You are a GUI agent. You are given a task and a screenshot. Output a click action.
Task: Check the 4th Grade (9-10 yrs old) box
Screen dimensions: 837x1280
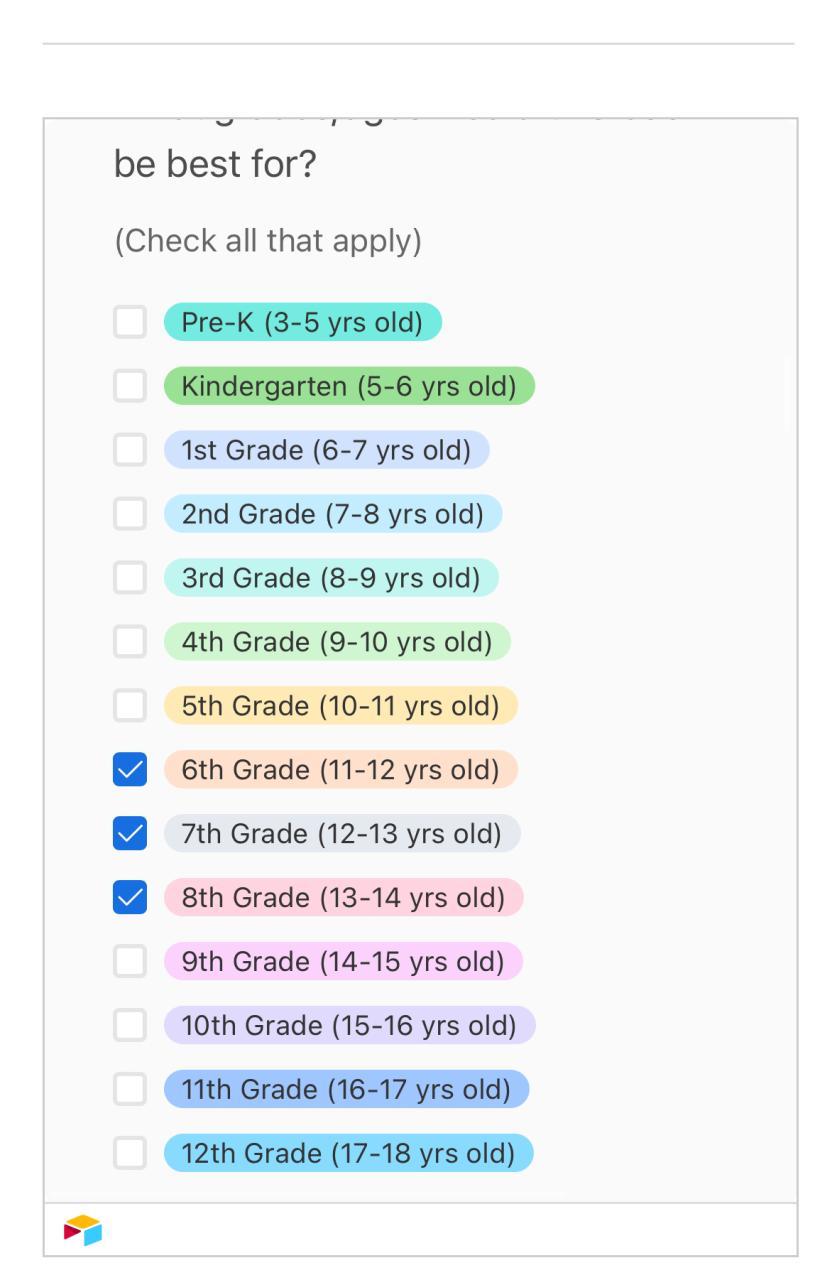130,642
